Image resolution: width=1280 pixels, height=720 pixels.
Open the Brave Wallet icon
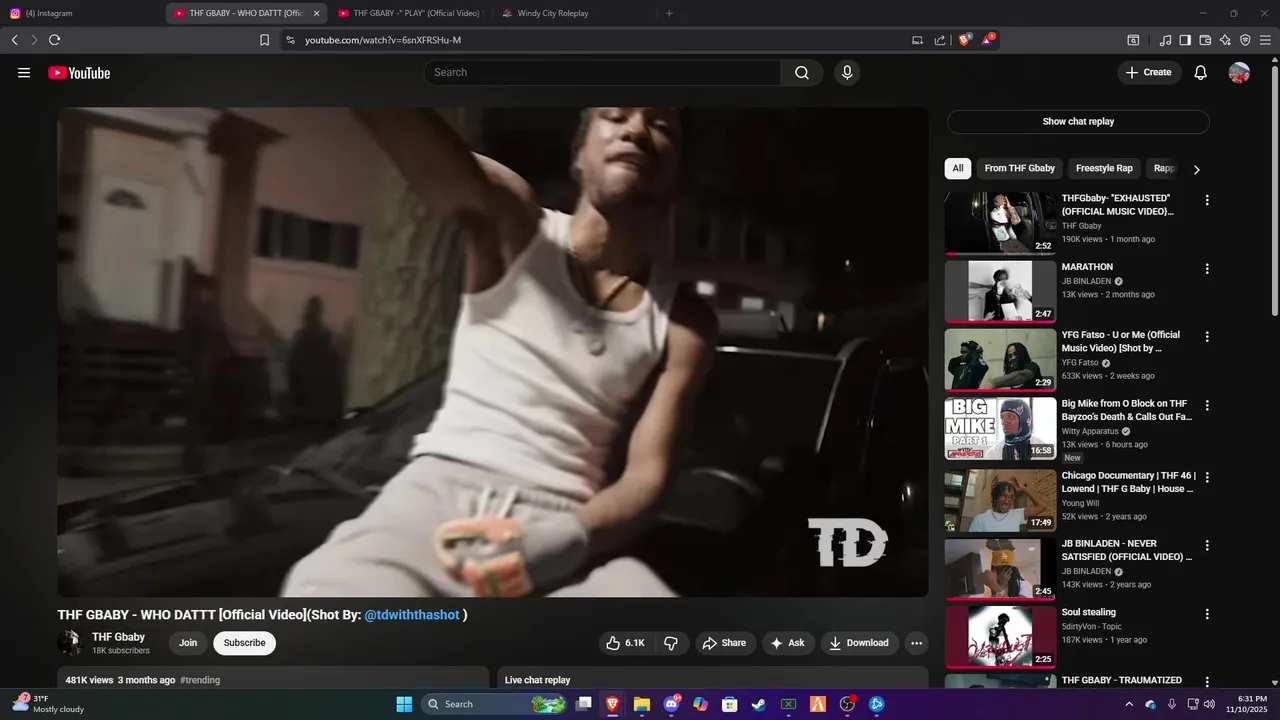tap(1205, 40)
